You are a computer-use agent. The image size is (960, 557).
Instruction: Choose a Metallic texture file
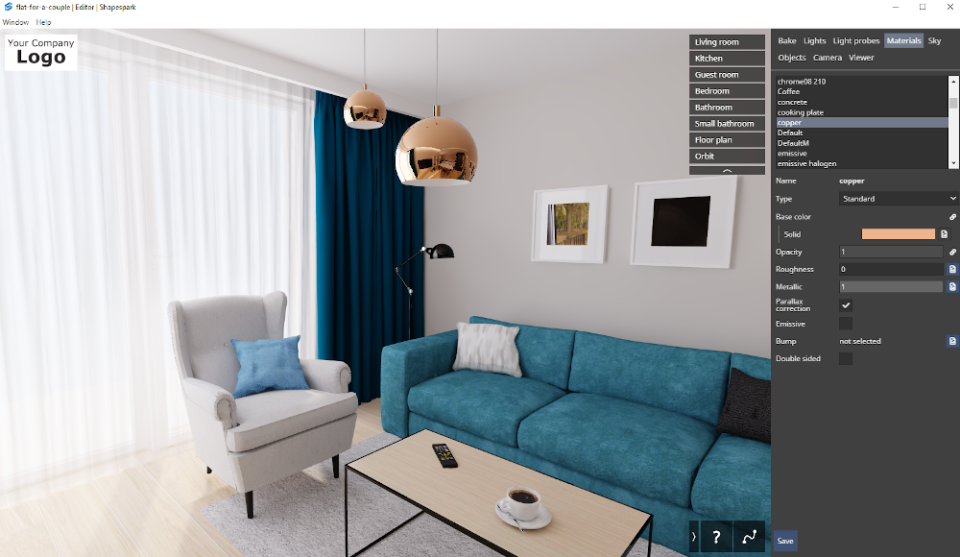pyautogui.click(x=952, y=286)
